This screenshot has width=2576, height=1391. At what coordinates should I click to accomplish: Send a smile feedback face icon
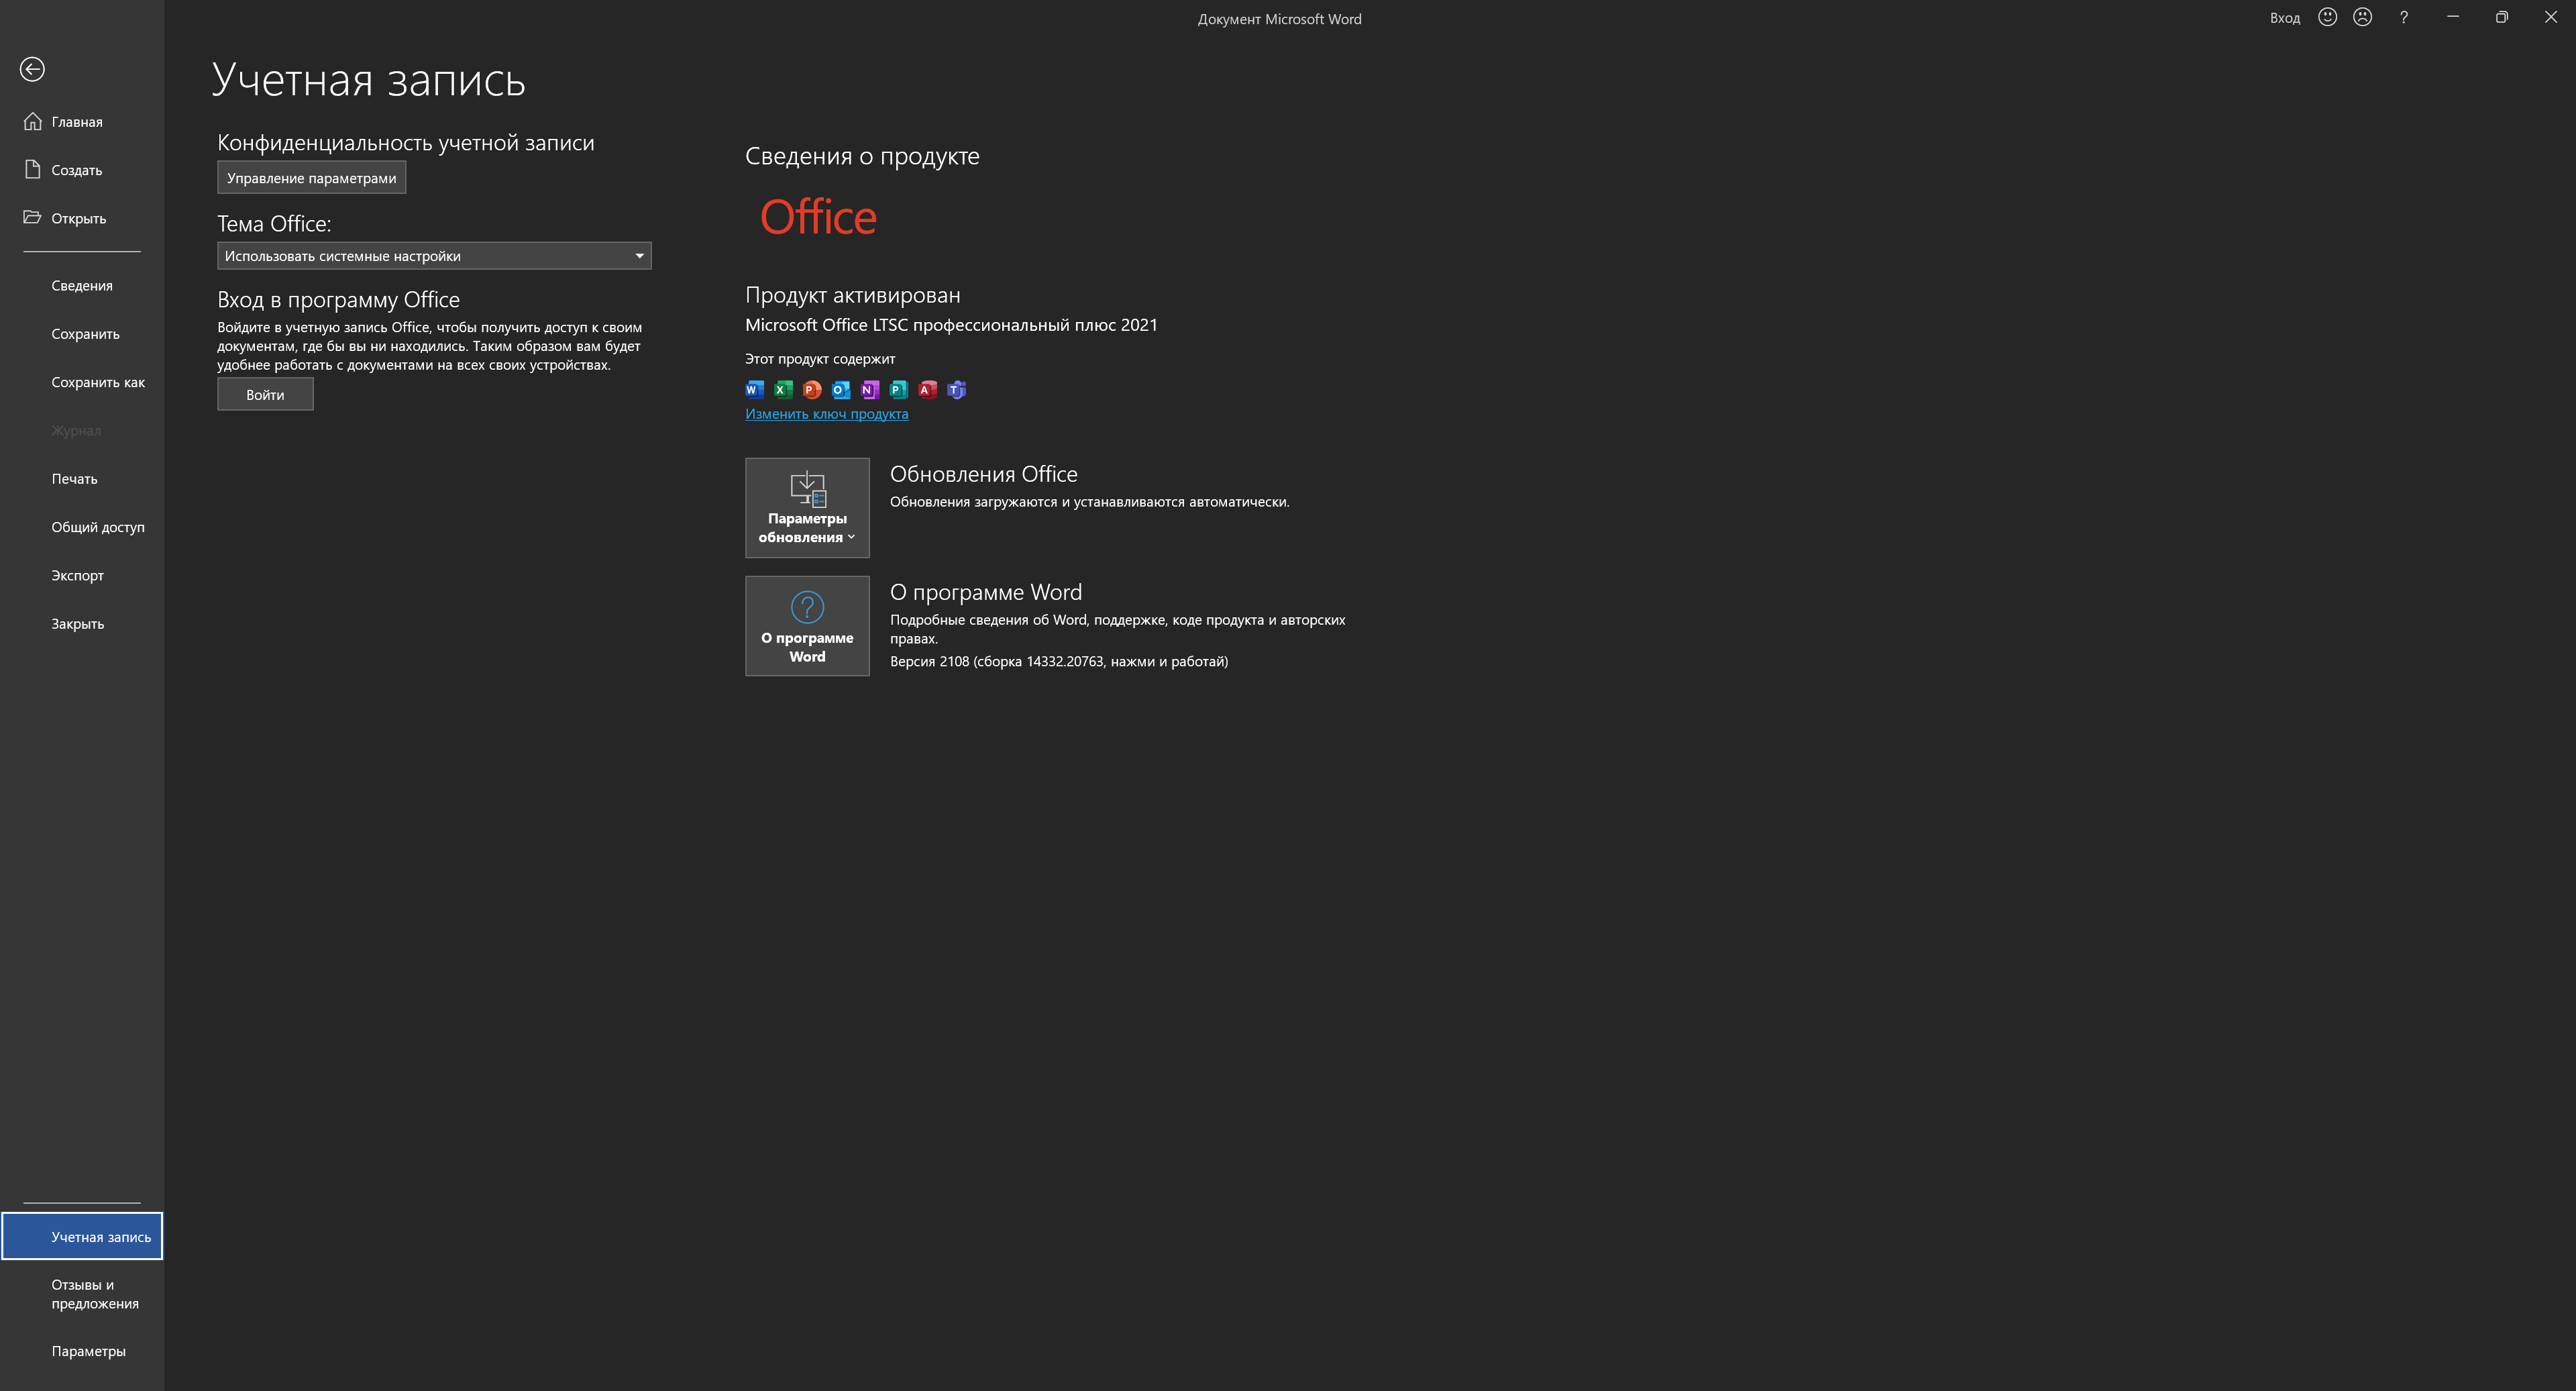(x=2327, y=17)
